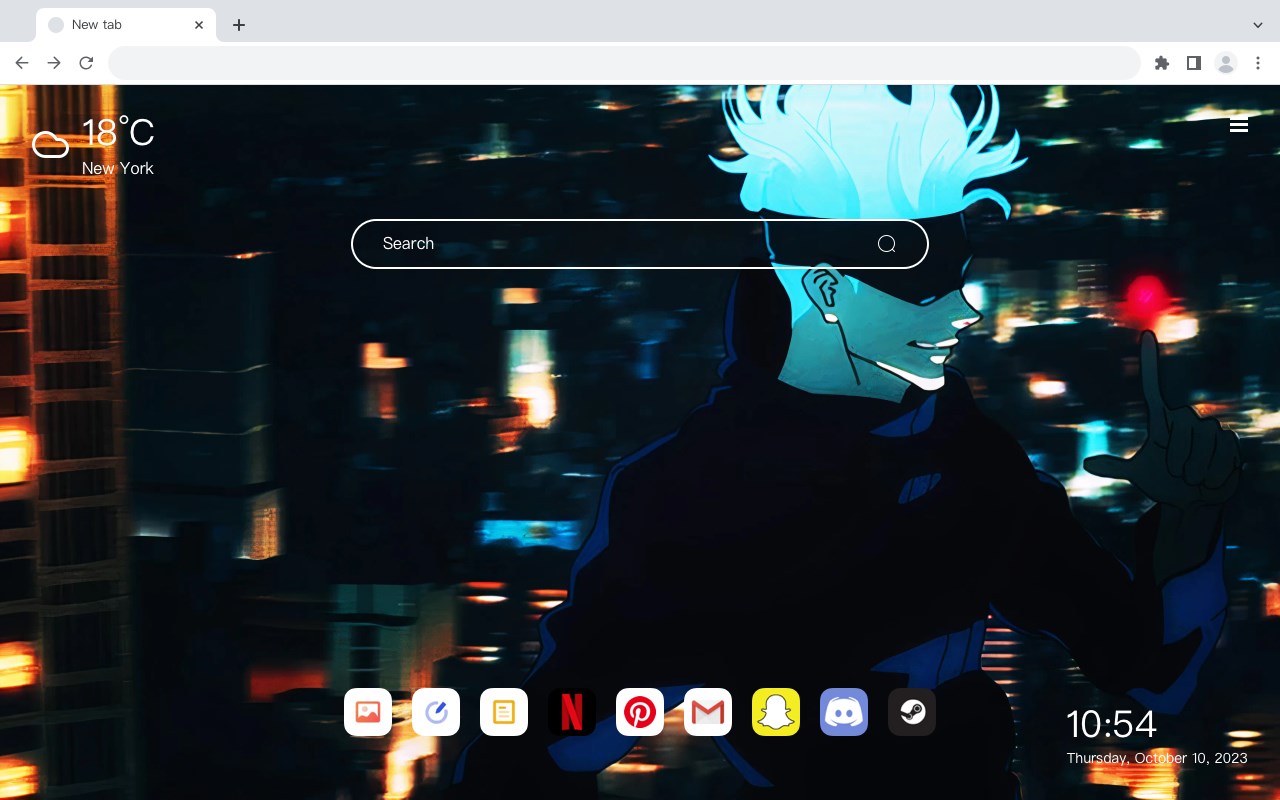Close the New tab tab

tap(199, 25)
